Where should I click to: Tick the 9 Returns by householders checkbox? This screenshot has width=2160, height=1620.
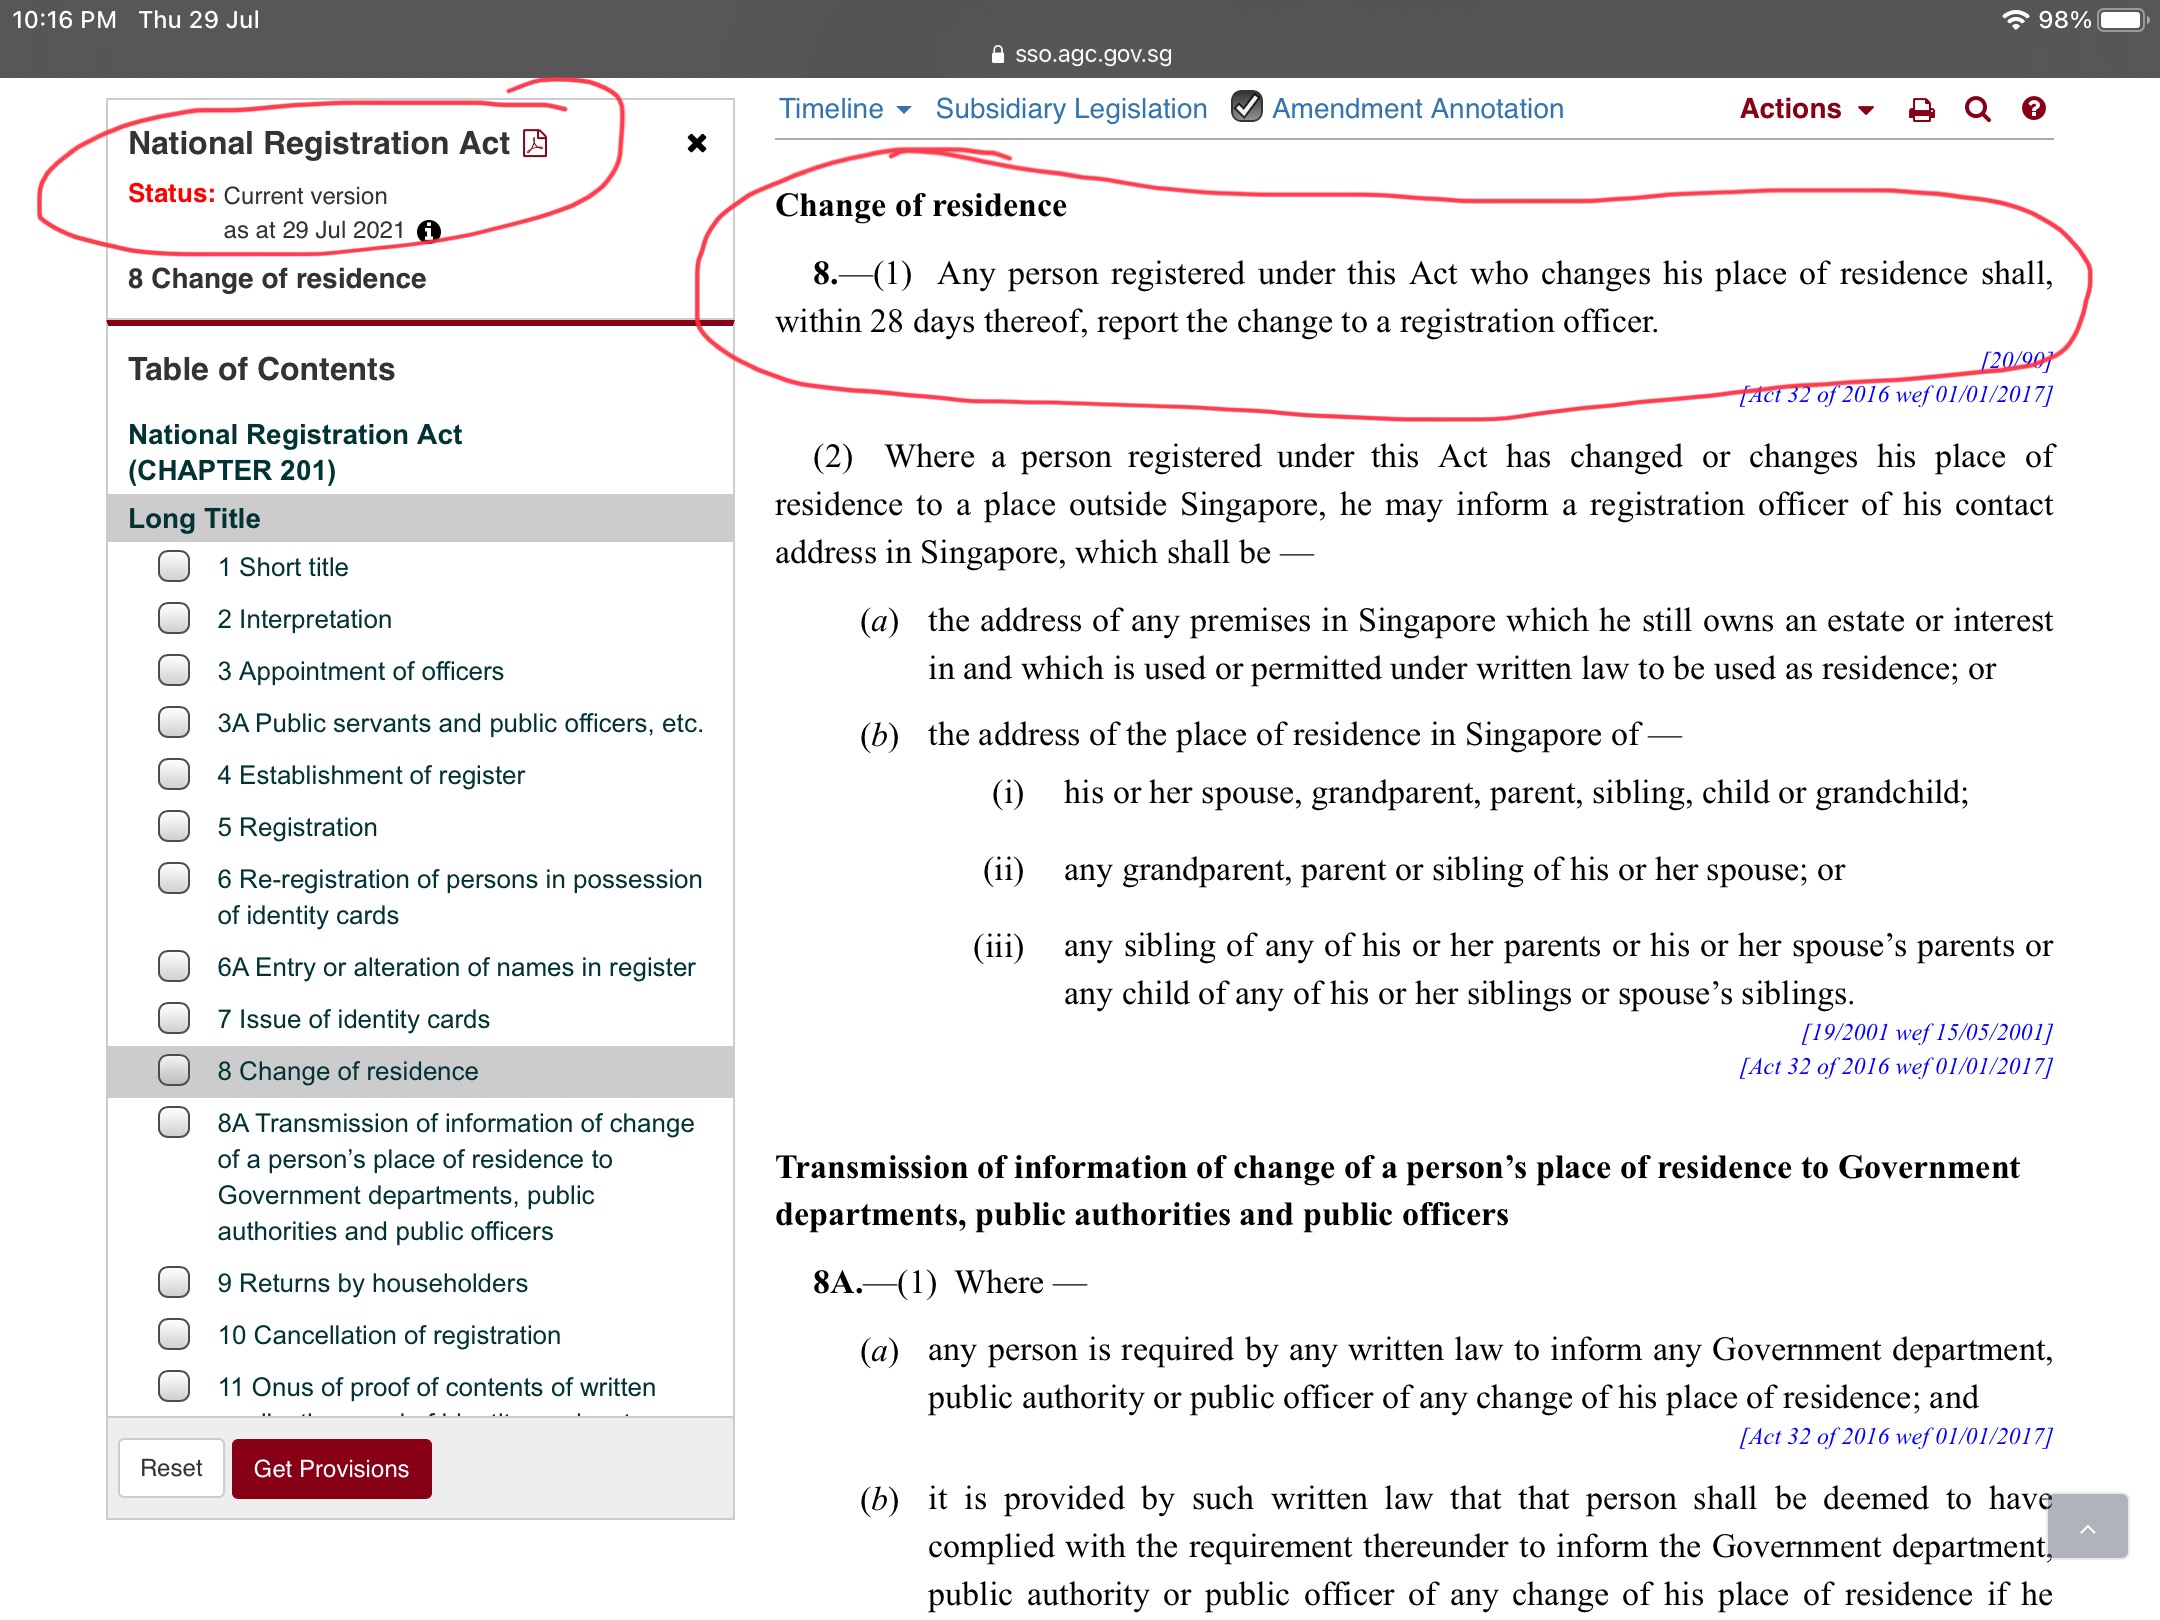coord(174,1282)
